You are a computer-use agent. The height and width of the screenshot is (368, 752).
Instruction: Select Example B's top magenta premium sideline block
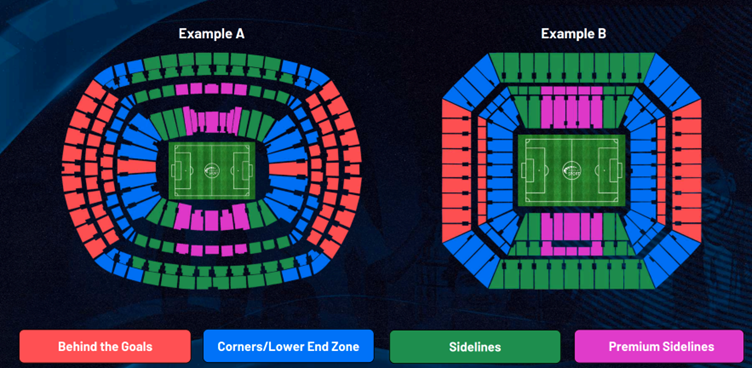(x=571, y=108)
